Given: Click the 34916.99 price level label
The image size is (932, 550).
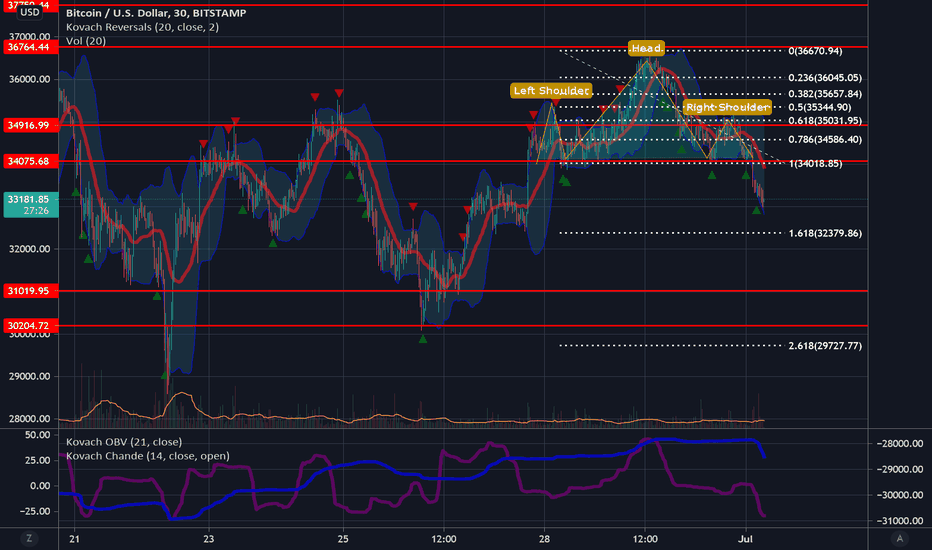Looking at the screenshot, I should 30,125.
